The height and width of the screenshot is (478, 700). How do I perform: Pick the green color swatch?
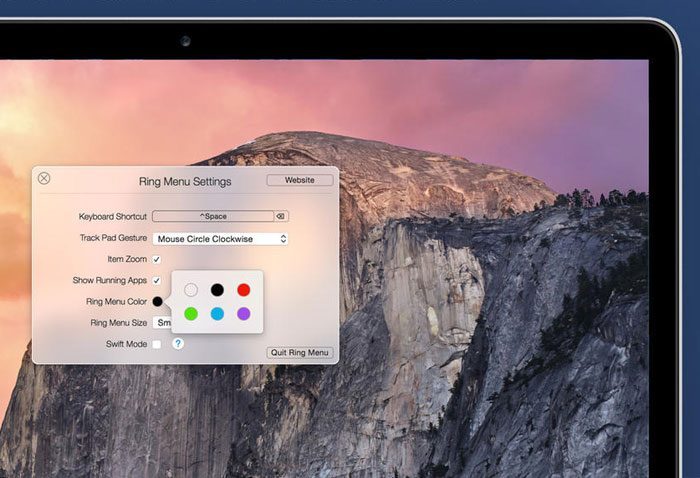[x=191, y=314]
